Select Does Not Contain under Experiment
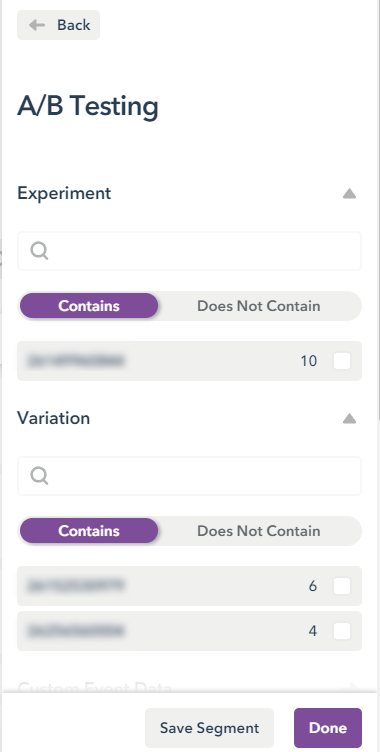 coord(259,306)
